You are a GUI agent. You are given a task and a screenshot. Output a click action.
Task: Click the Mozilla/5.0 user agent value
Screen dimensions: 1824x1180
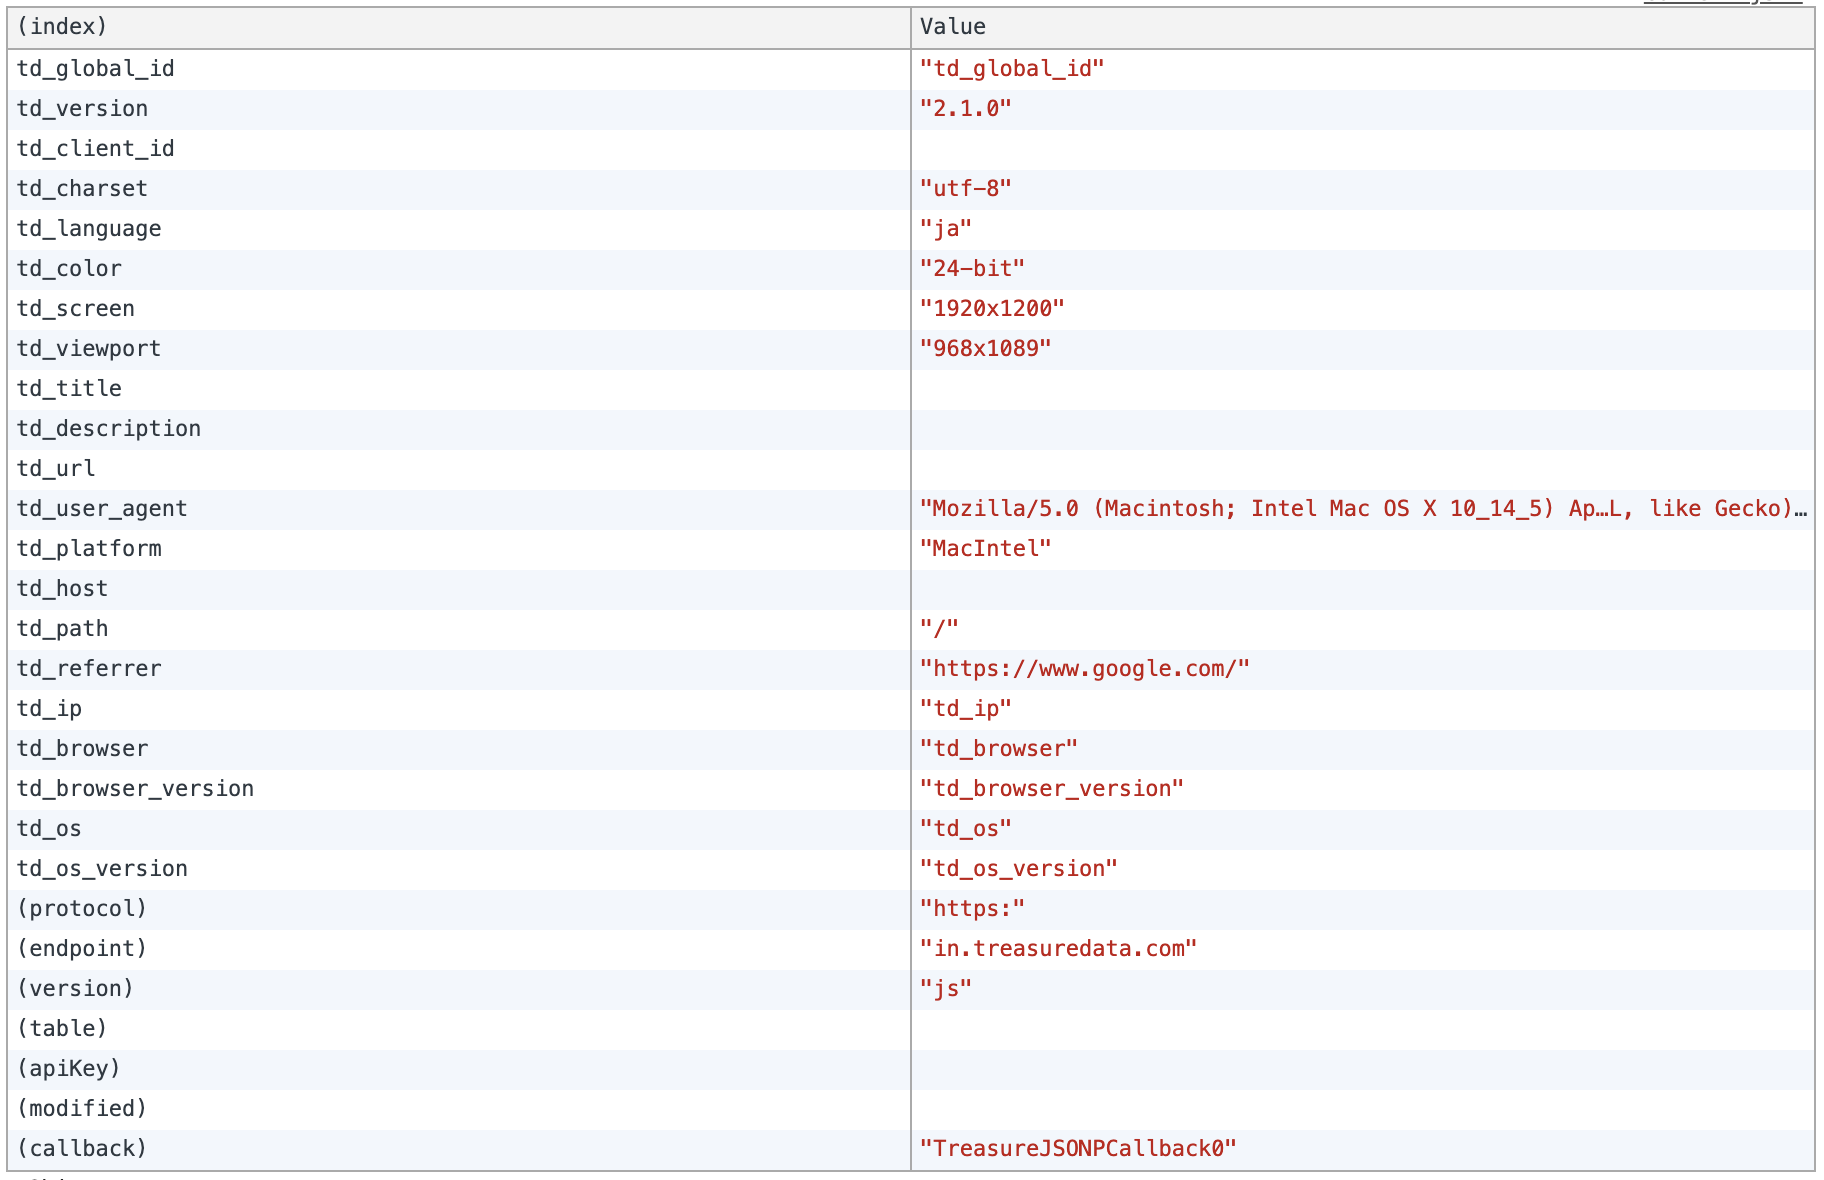point(1364,509)
